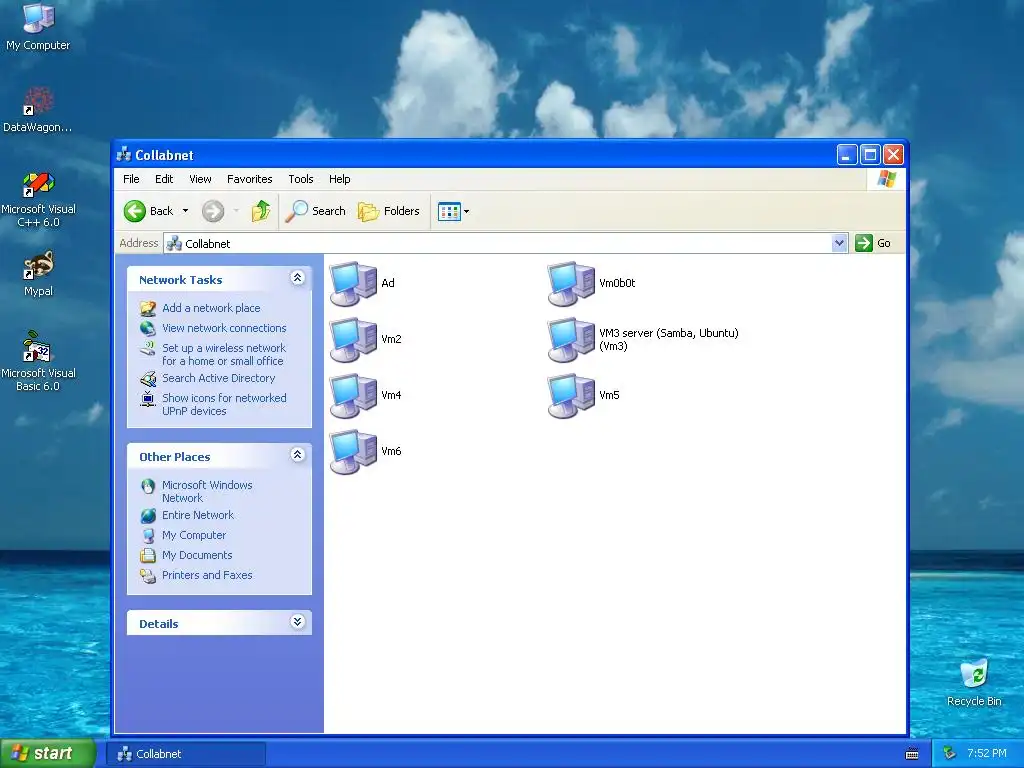Screen dimensions: 1024x768
Task: Click the taskbar clock showing 7:52 PM
Action: point(987,754)
